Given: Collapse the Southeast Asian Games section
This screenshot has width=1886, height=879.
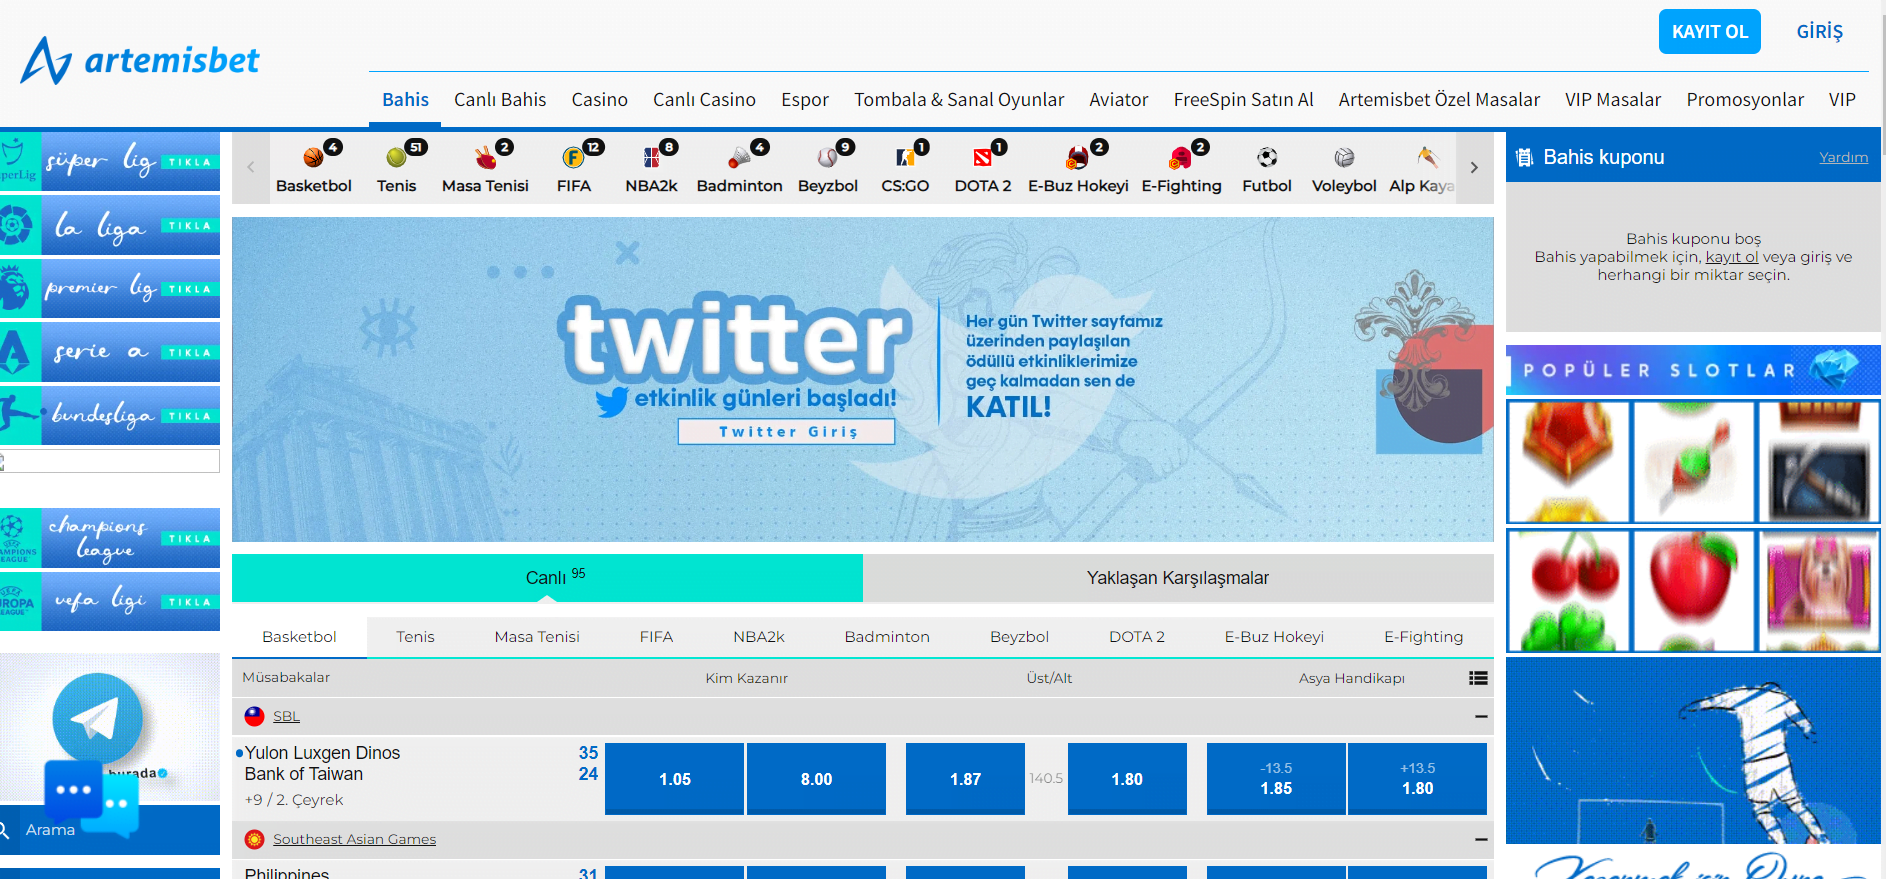Looking at the screenshot, I should [x=1481, y=839].
